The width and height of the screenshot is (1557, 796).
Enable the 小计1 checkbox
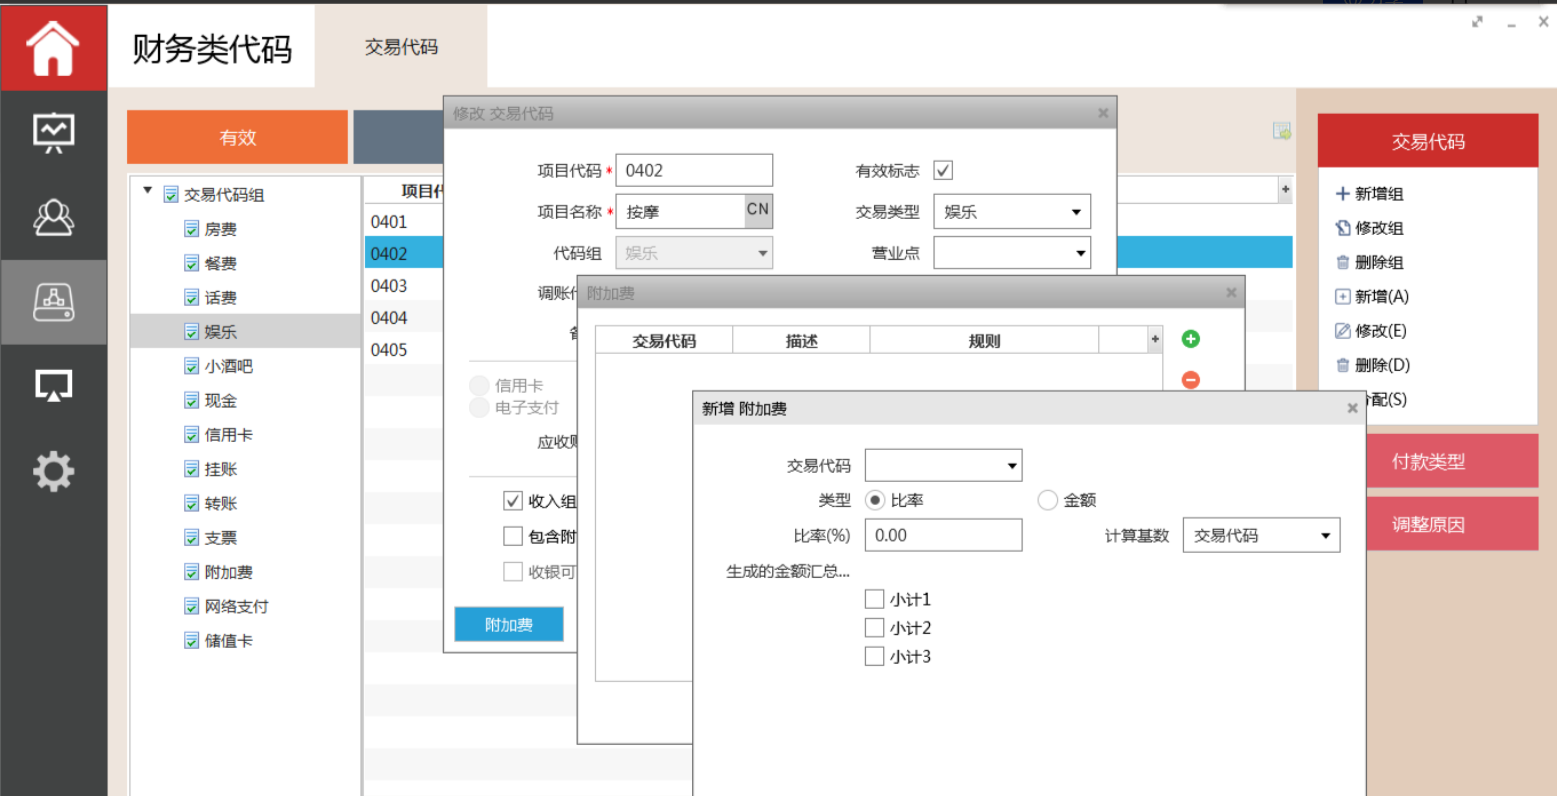(874, 600)
